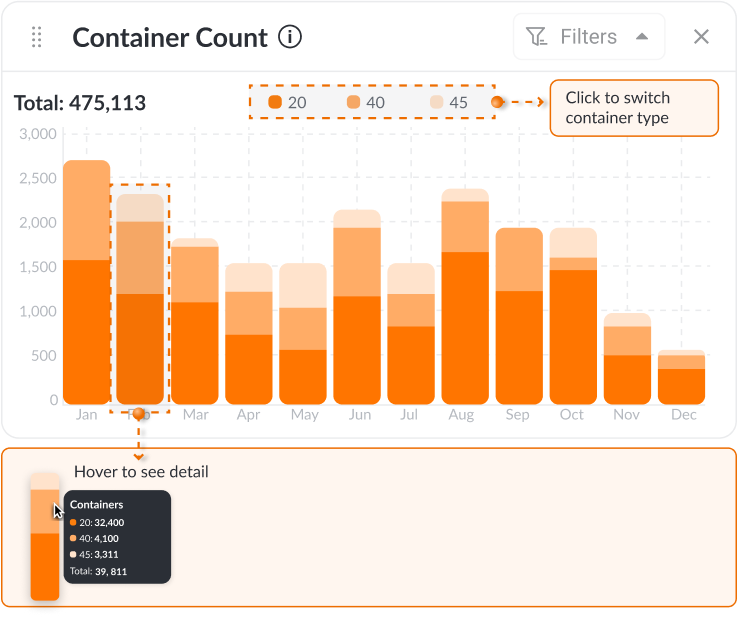The height and width of the screenshot is (617, 737).
Task: Click the info icon beside Container Count
Action: coord(290,38)
